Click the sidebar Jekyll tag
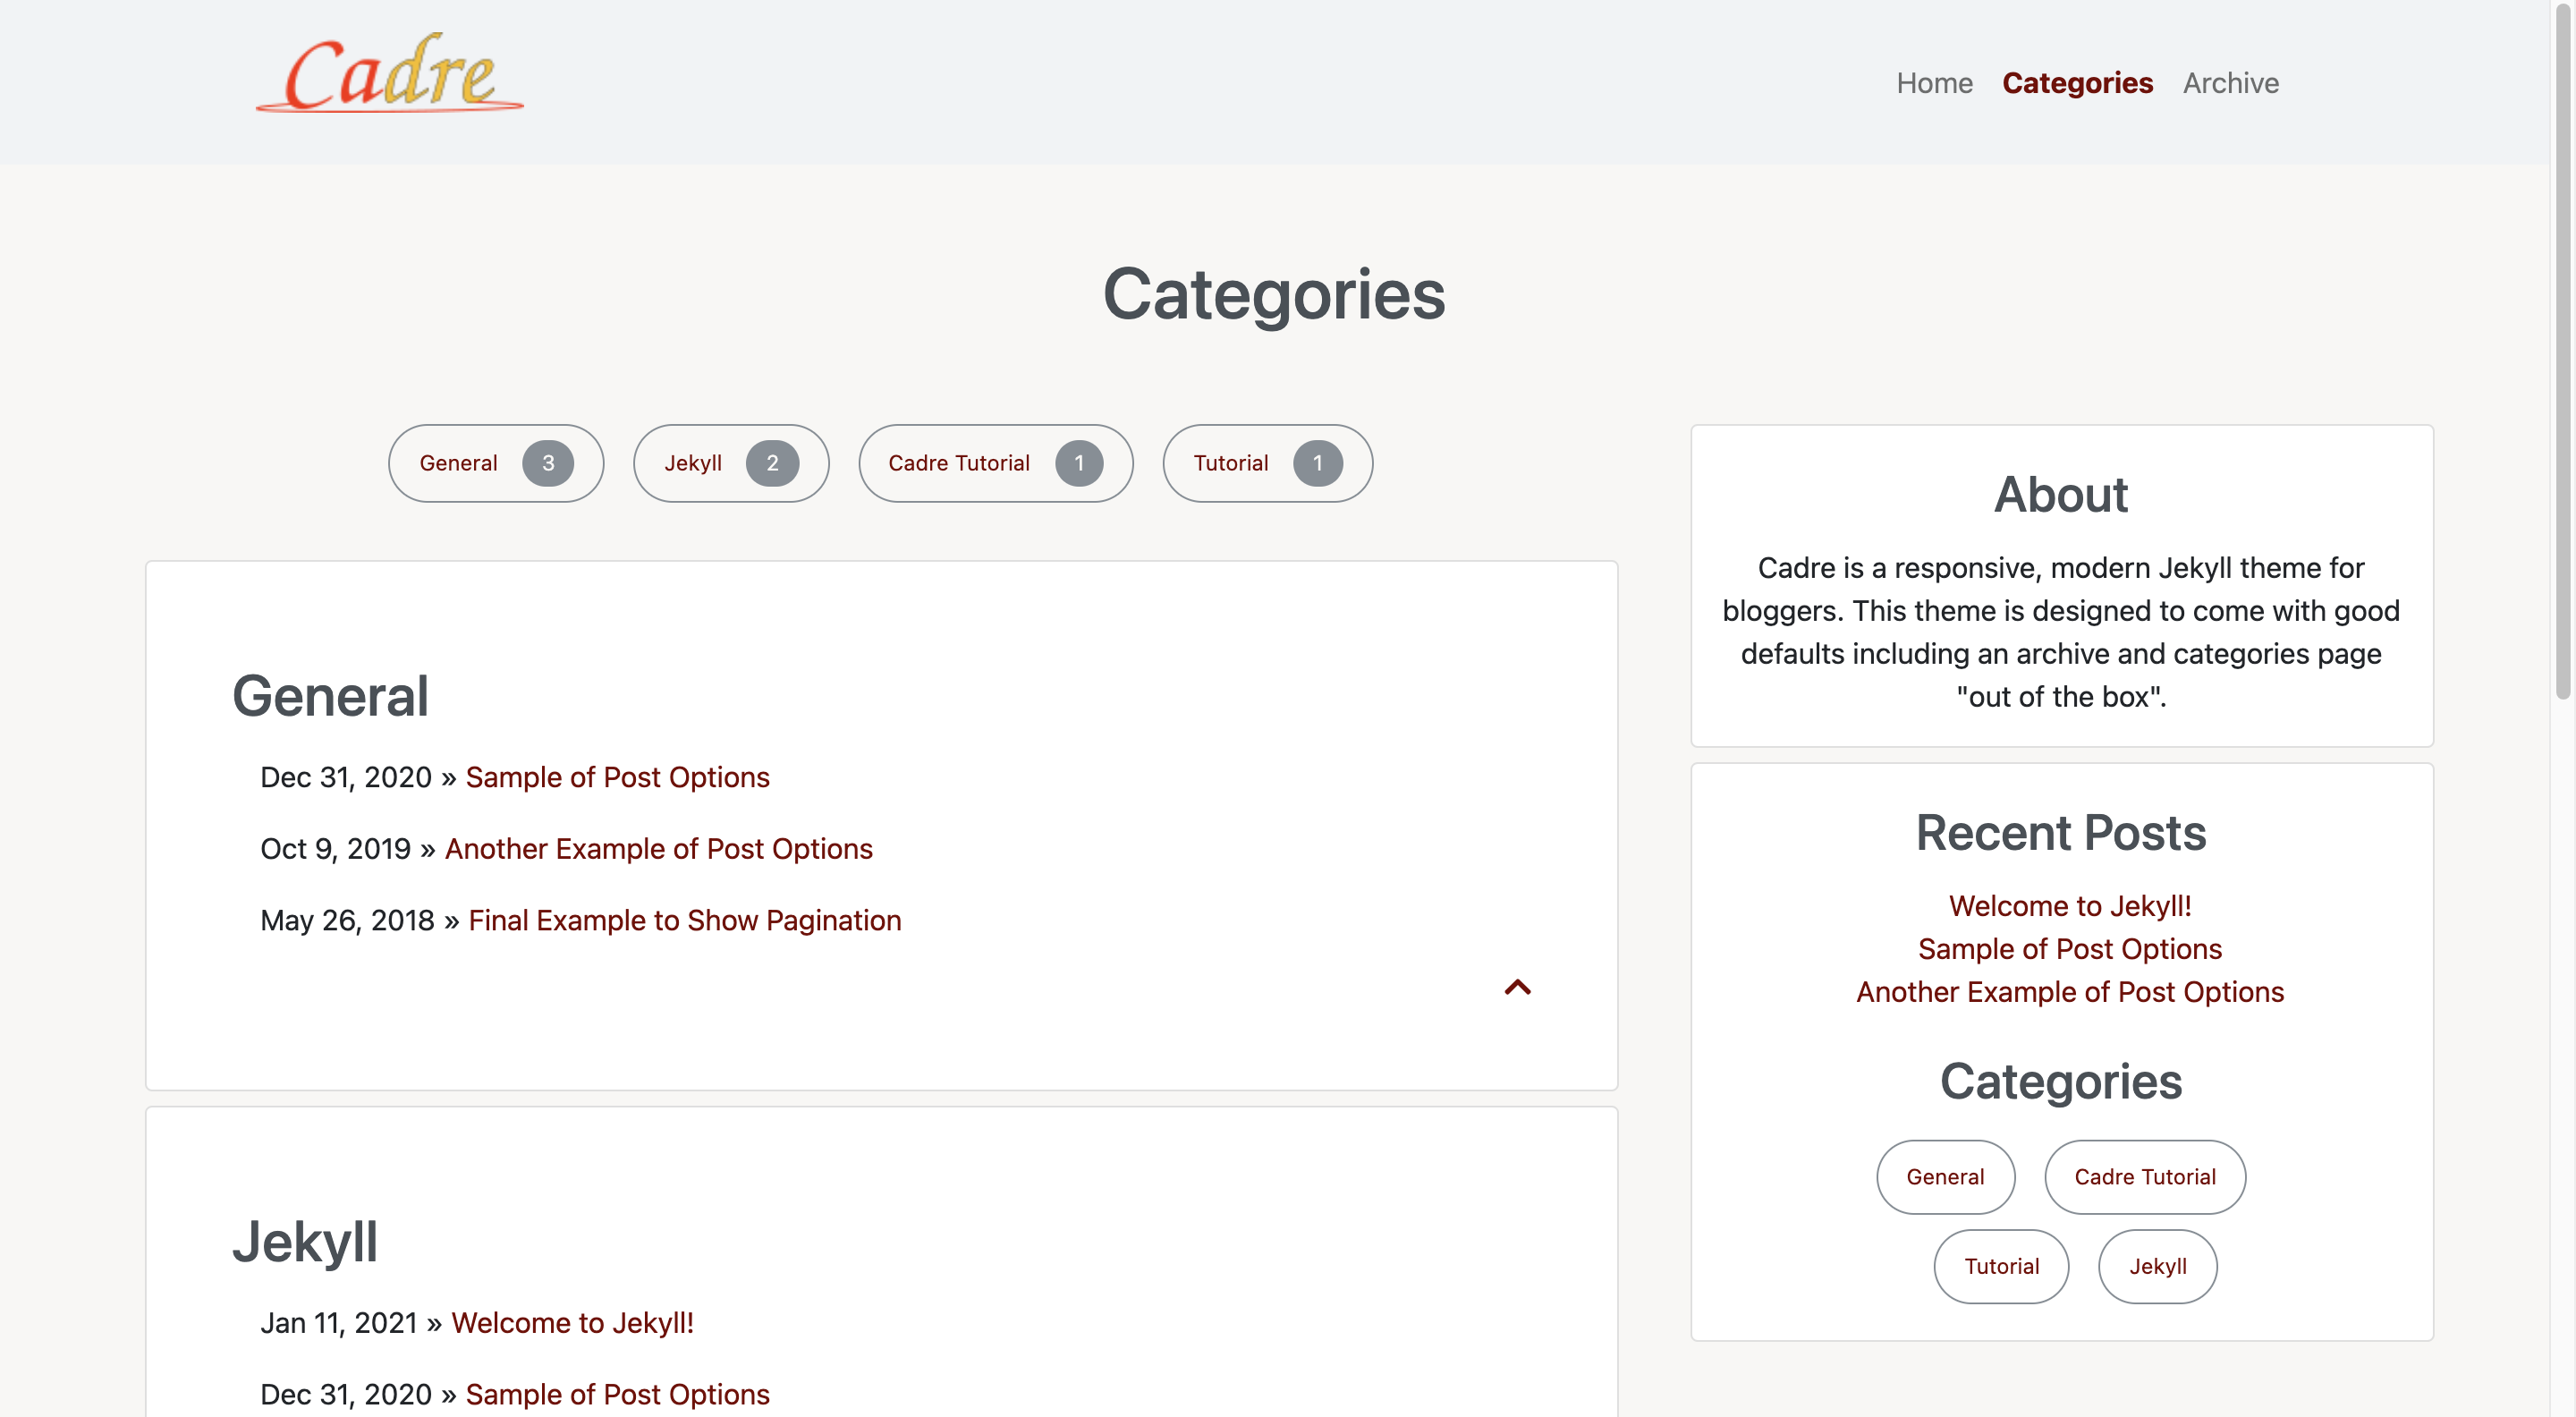 [x=2158, y=1266]
